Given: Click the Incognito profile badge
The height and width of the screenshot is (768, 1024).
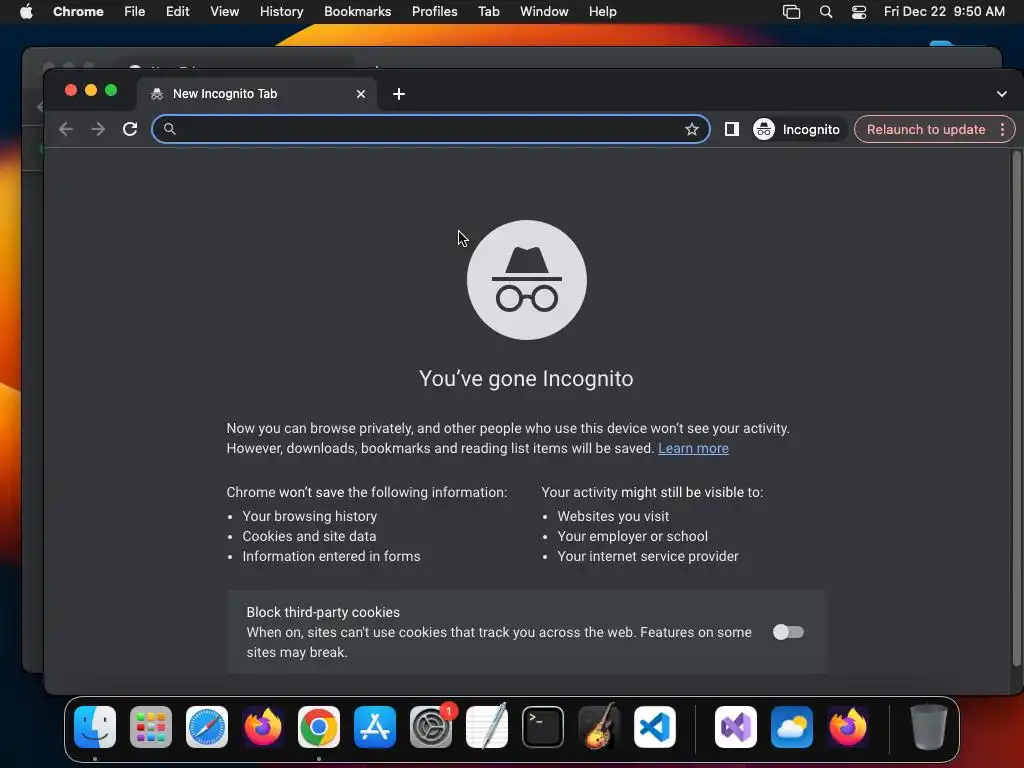Looking at the screenshot, I should tap(798, 129).
